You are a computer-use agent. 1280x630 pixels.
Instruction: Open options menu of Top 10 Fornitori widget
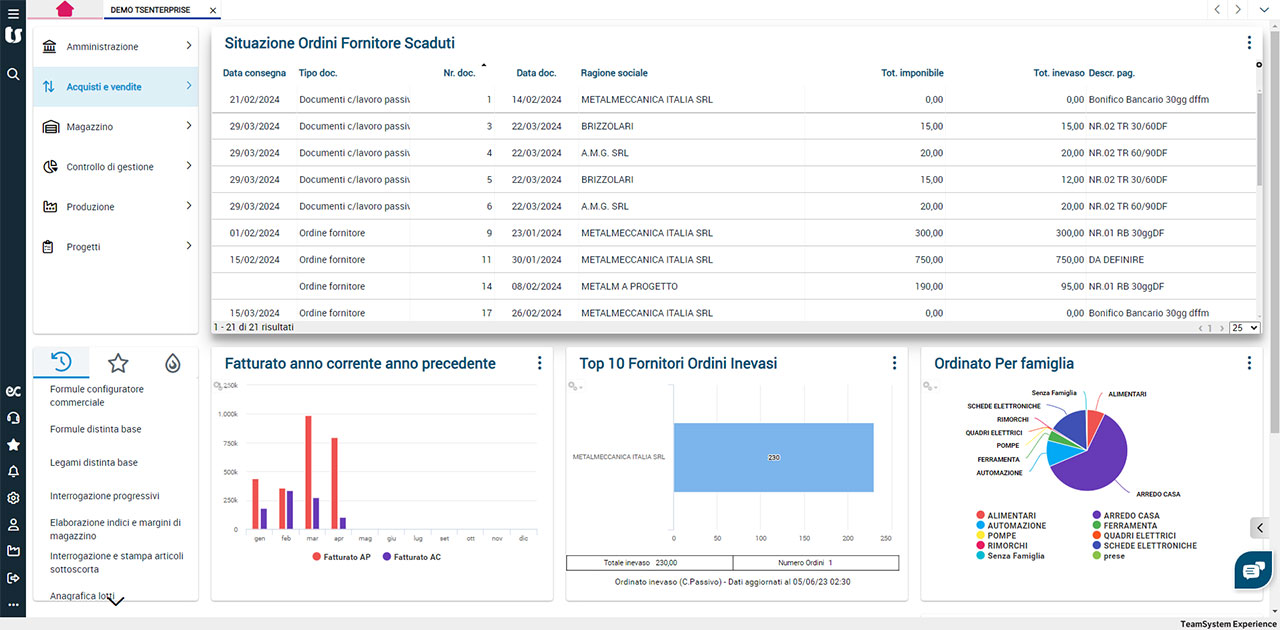click(894, 363)
